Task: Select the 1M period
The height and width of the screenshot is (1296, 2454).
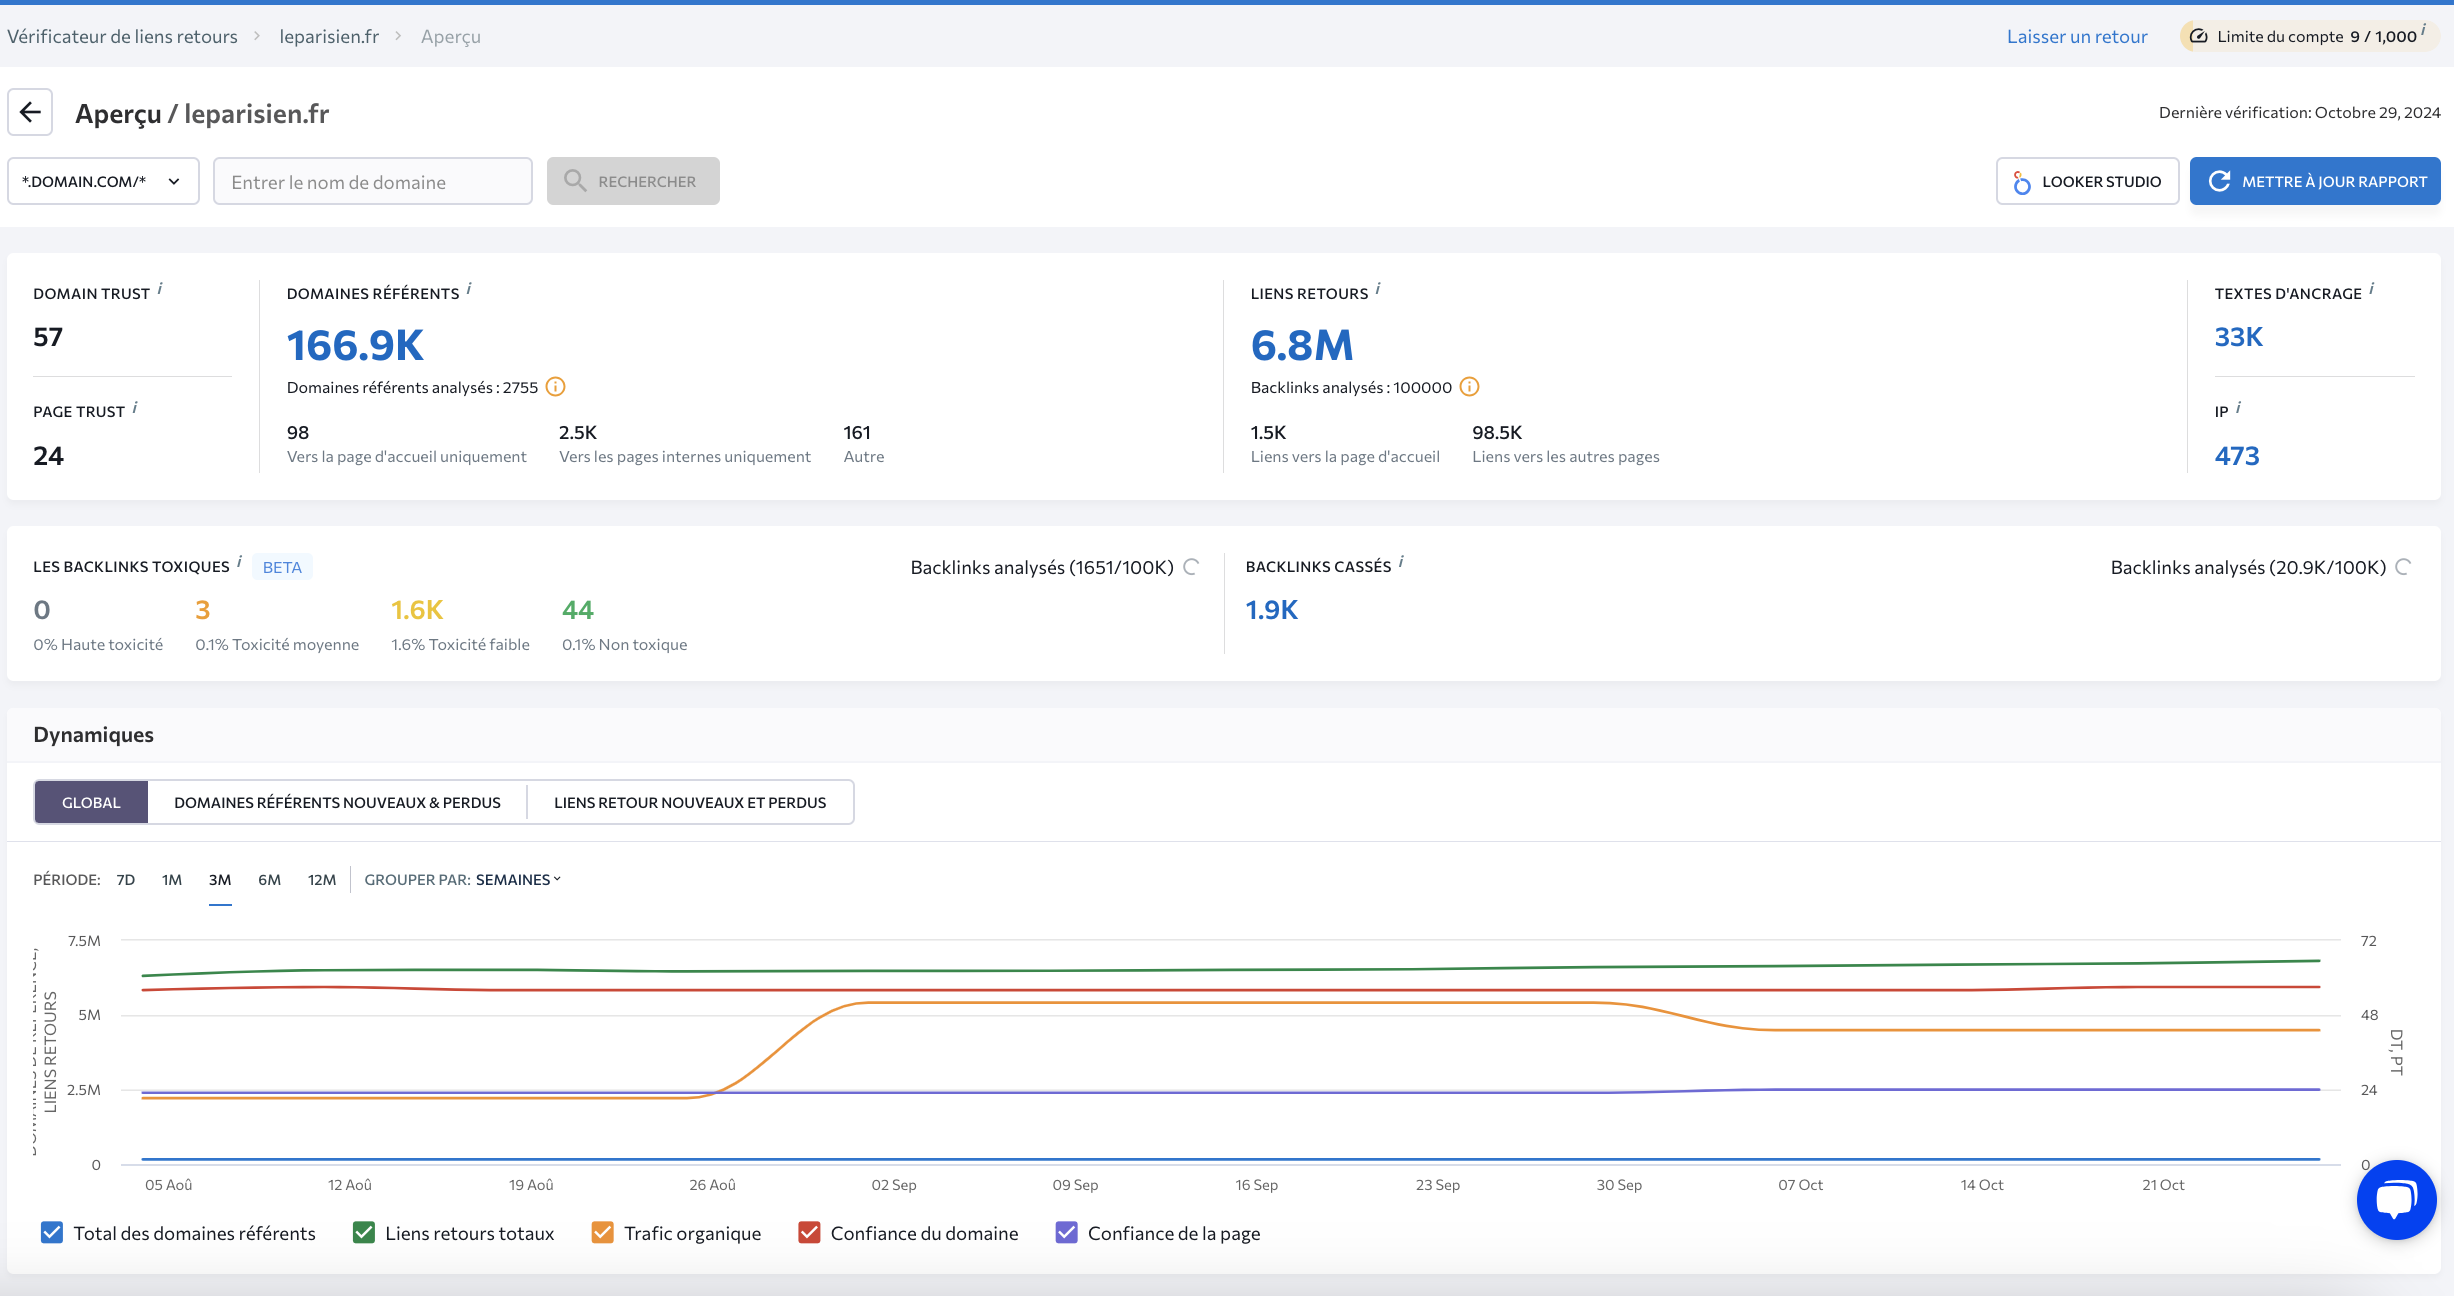Action: [172, 879]
